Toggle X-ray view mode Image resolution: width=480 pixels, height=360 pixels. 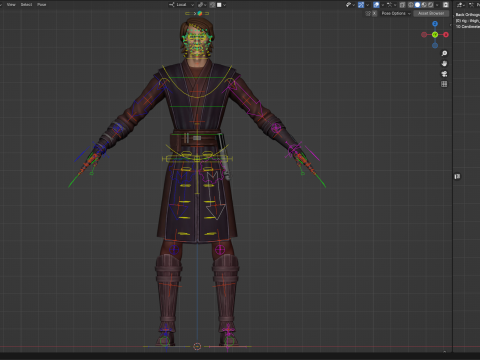pyautogui.click(x=402, y=5)
